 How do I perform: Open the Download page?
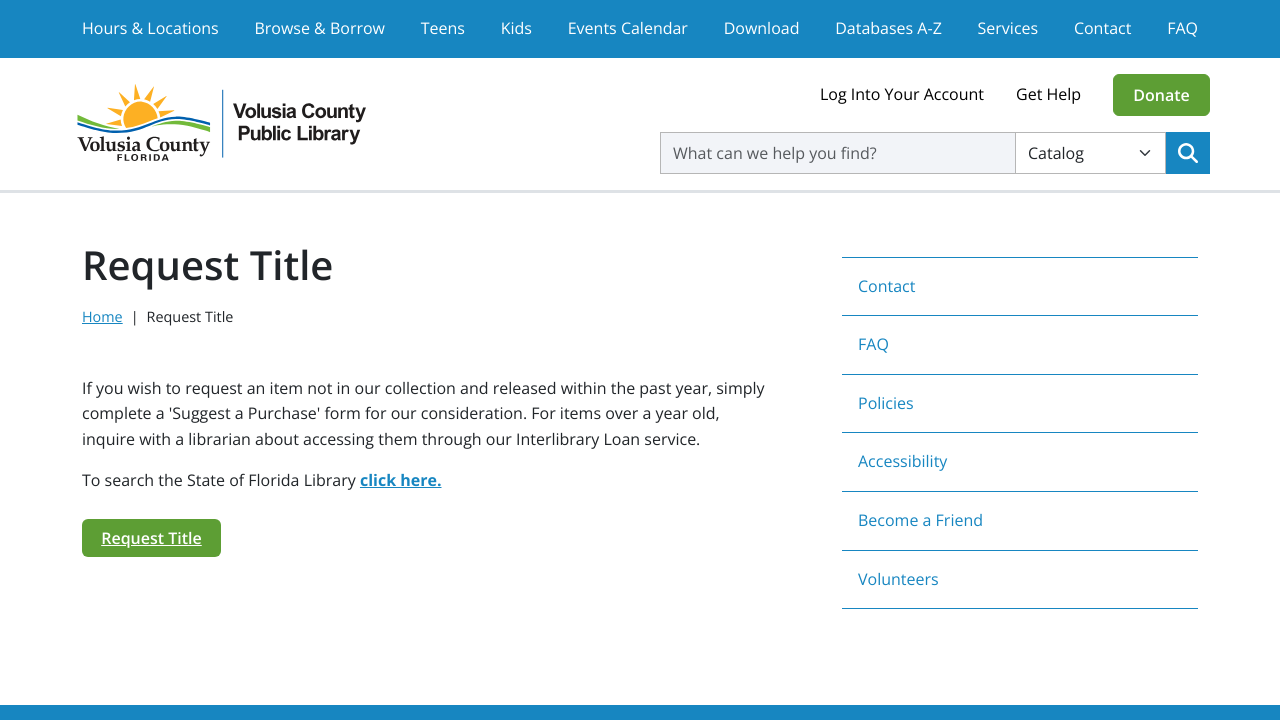761,28
